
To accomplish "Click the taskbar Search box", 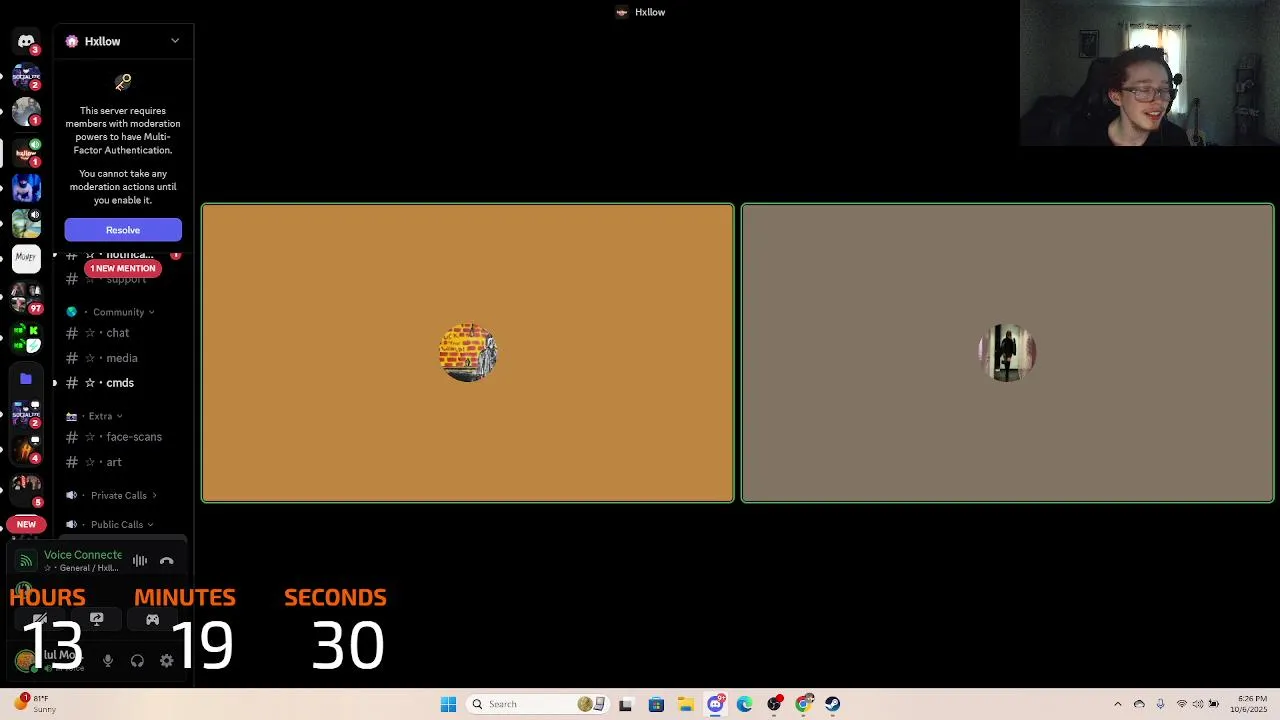I will point(537,704).
